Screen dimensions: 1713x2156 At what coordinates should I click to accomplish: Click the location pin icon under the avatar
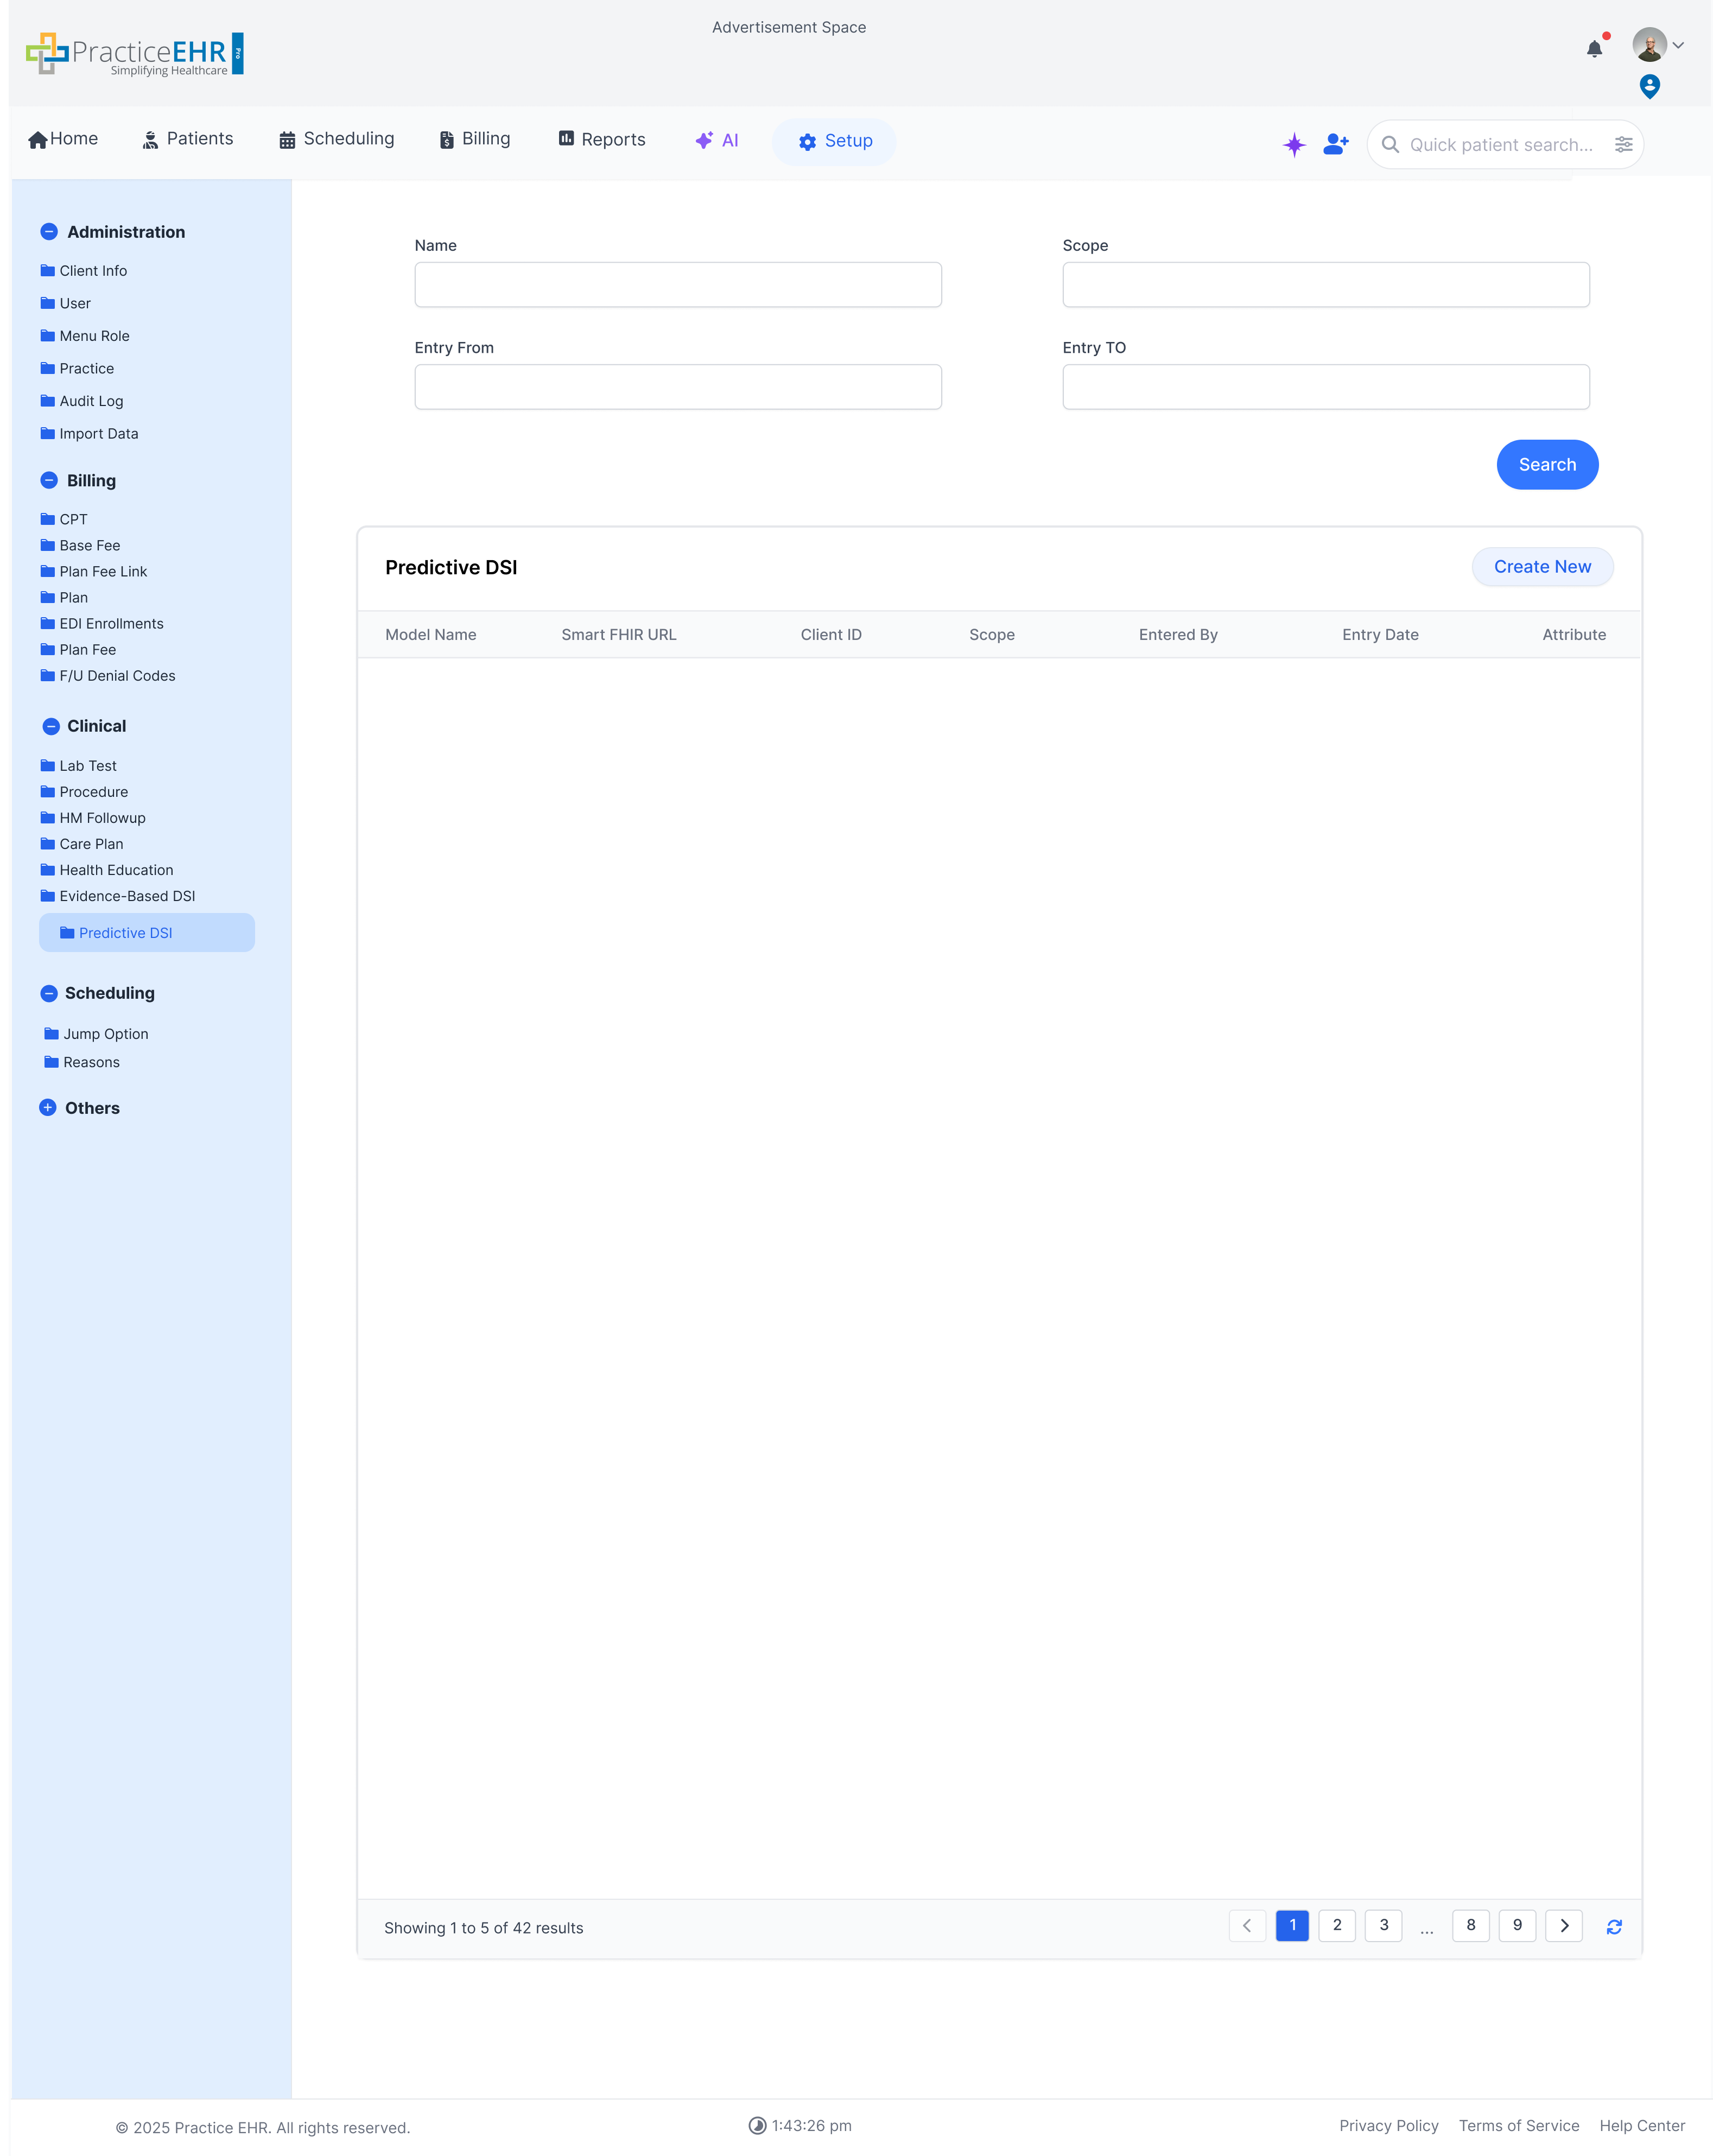coord(1650,87)
